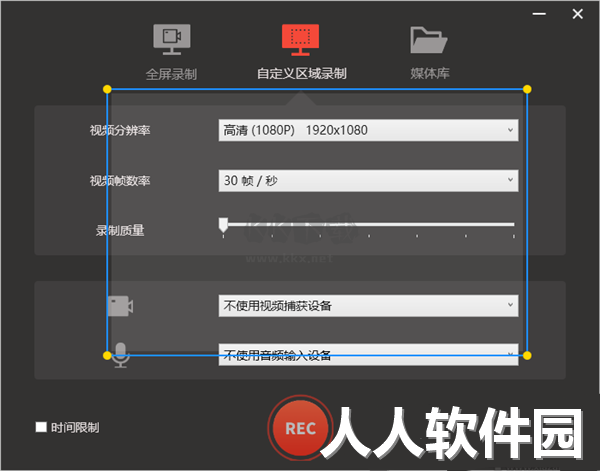Image resolution: width=600 pixels, height=471 pixels.
Task: Open the media library folder icon
Action: click(429, 40)
